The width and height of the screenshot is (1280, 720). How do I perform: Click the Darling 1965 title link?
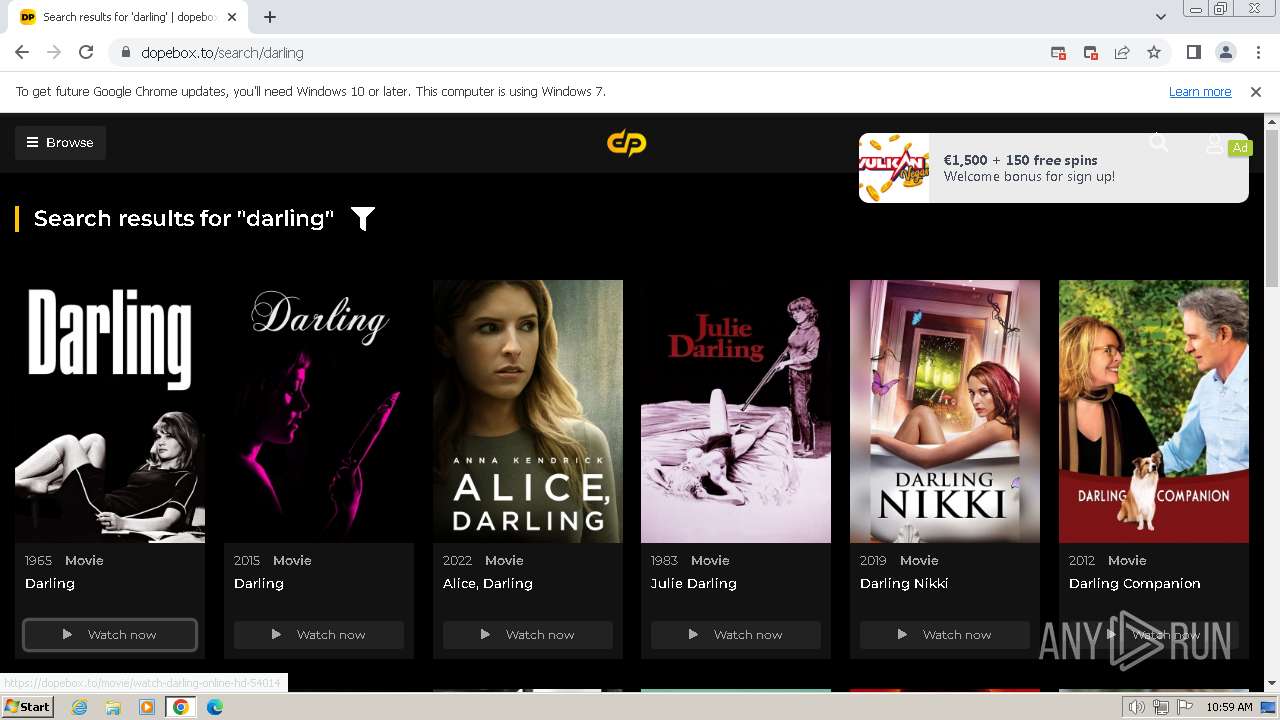50,584
